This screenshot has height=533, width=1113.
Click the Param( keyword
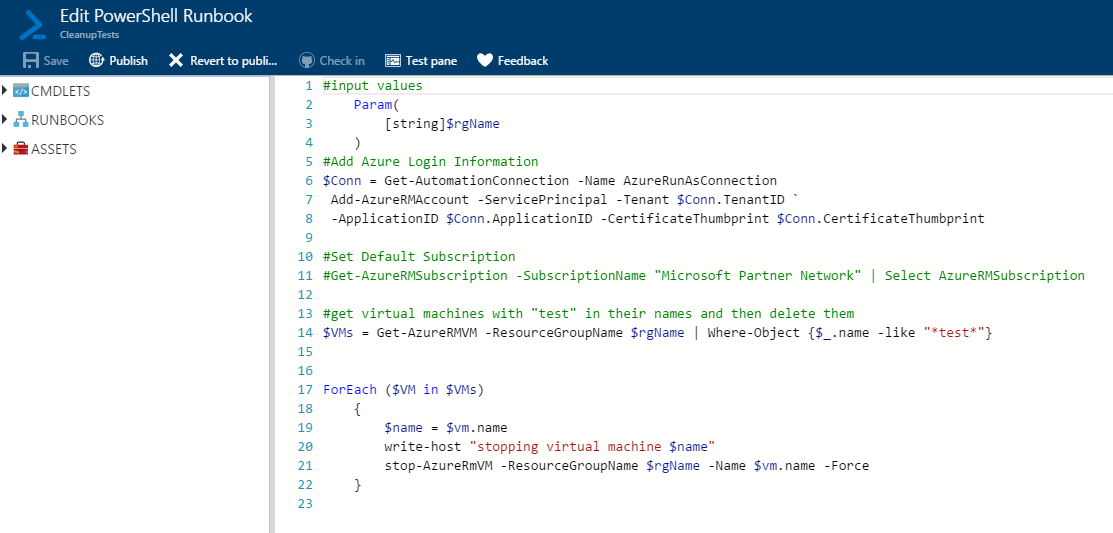(x=377, y=105)
